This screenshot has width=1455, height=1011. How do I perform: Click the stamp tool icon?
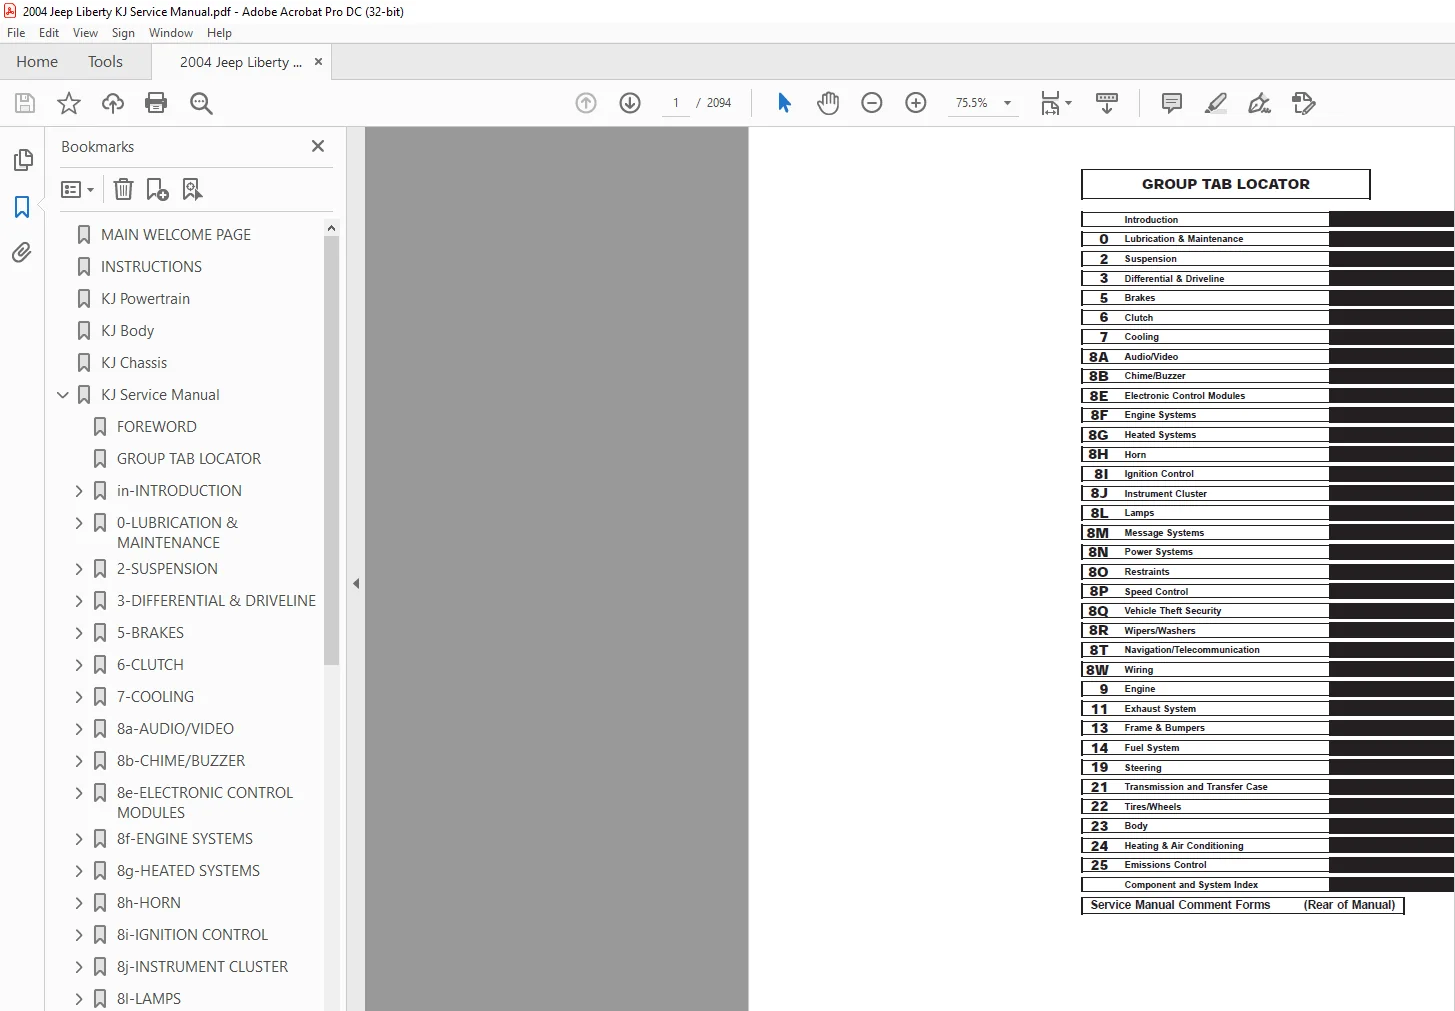[1304, 103]
